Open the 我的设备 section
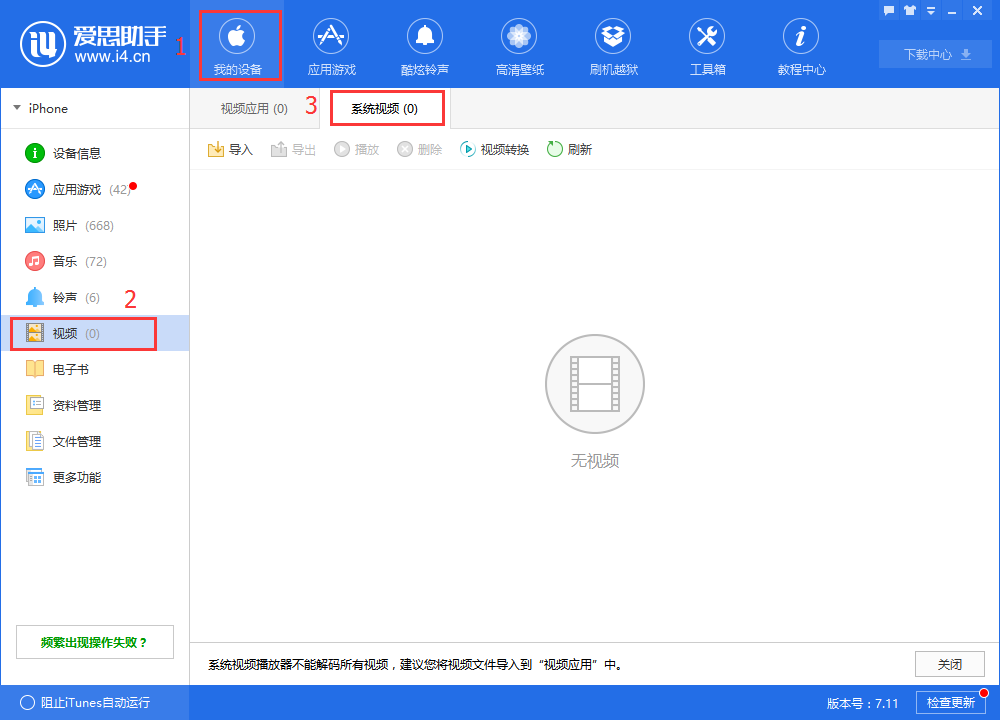 click(x=237, y=46)
